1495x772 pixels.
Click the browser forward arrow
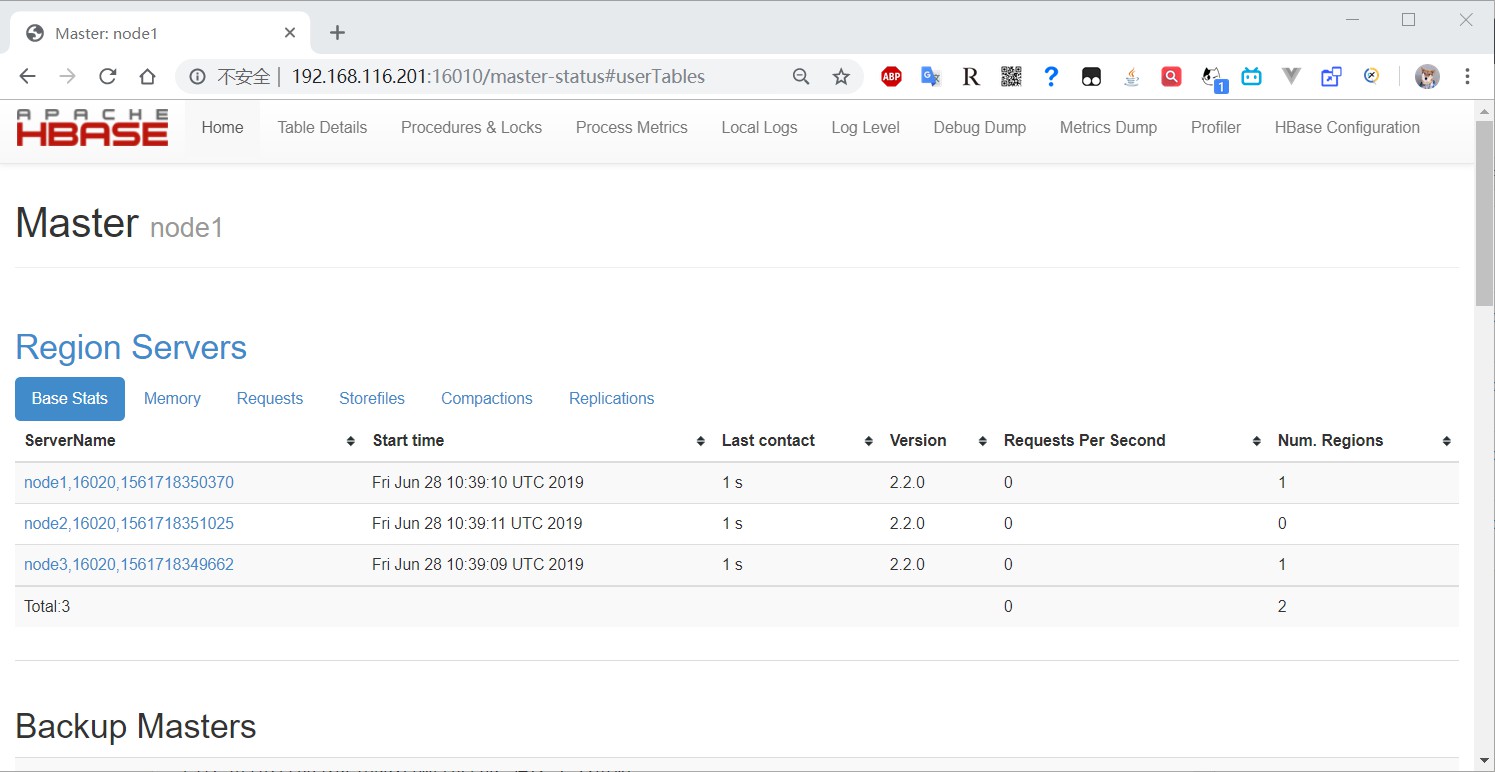click(67, 77)
